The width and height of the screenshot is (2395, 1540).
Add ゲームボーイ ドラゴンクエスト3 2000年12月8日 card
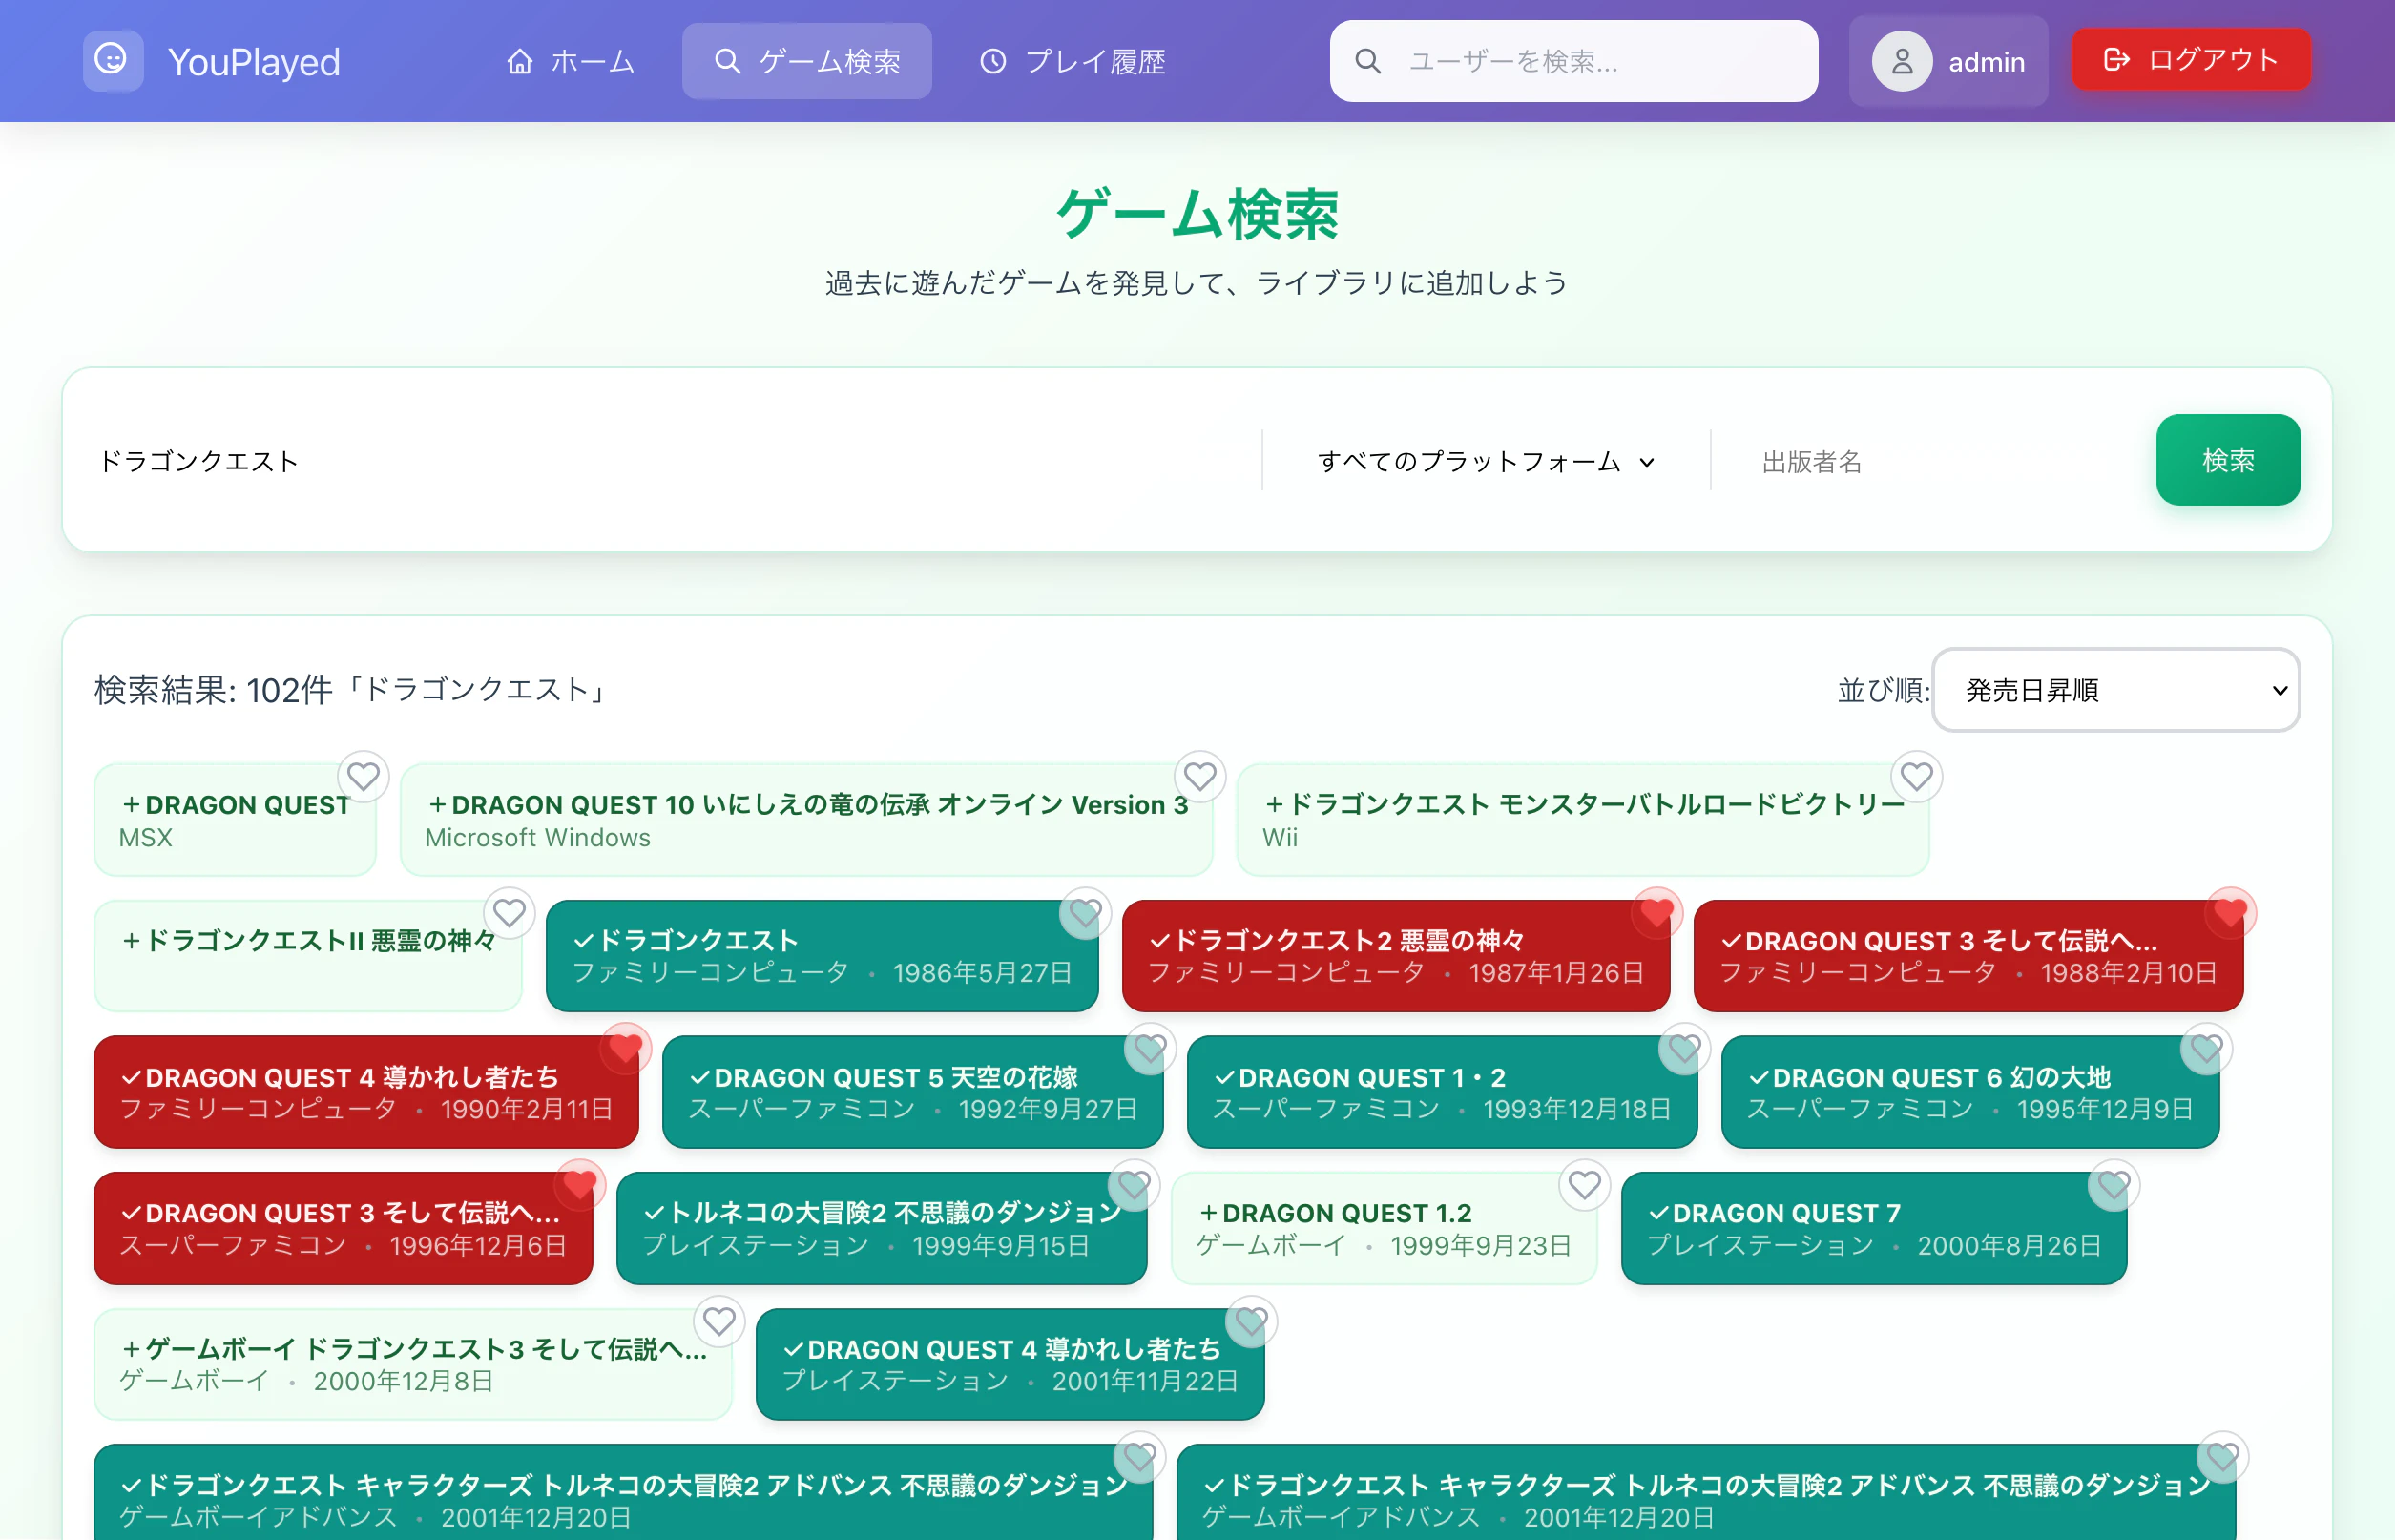click(413, 1364)
